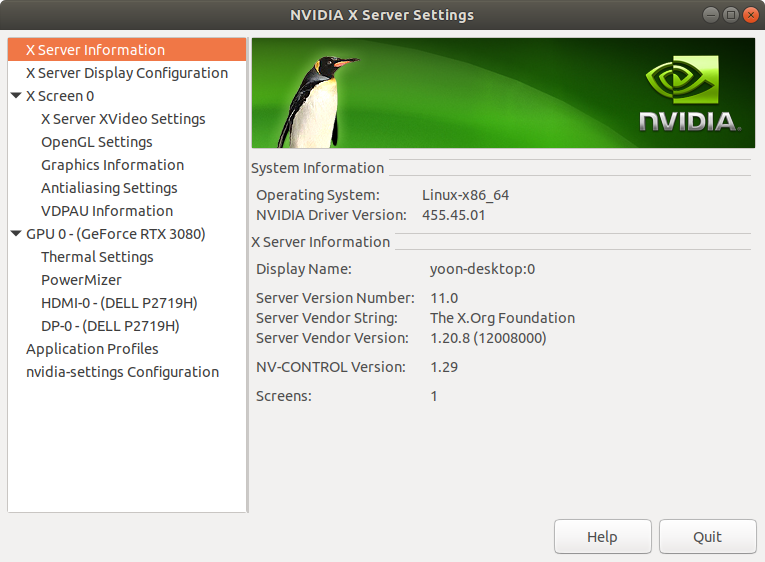Screen dimensions: 765x562
Task: Click the Screens value 1
Action: [434, 396]
